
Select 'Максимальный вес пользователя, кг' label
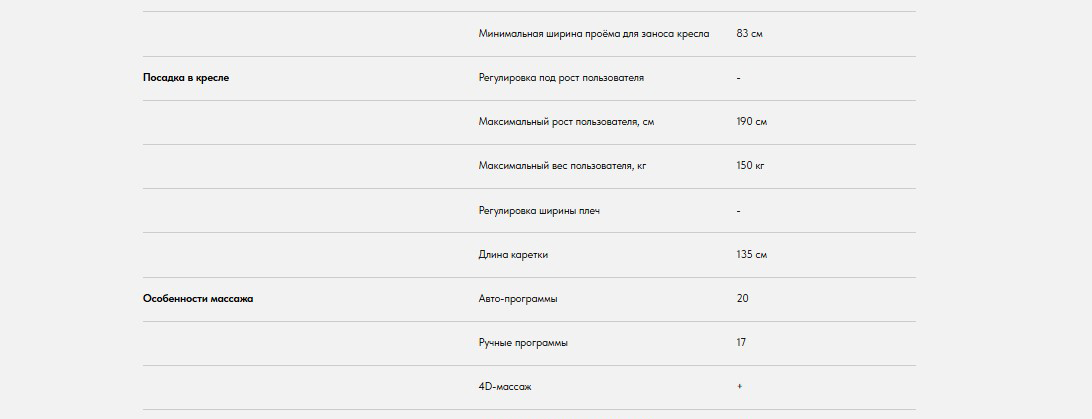(x=562, y=166)
